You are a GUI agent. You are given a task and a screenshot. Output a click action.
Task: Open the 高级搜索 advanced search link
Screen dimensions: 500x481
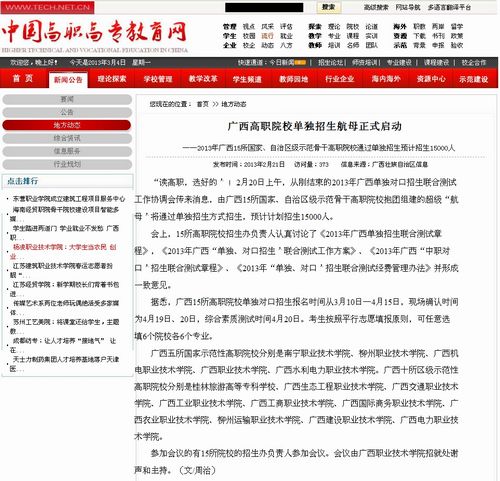376,7
